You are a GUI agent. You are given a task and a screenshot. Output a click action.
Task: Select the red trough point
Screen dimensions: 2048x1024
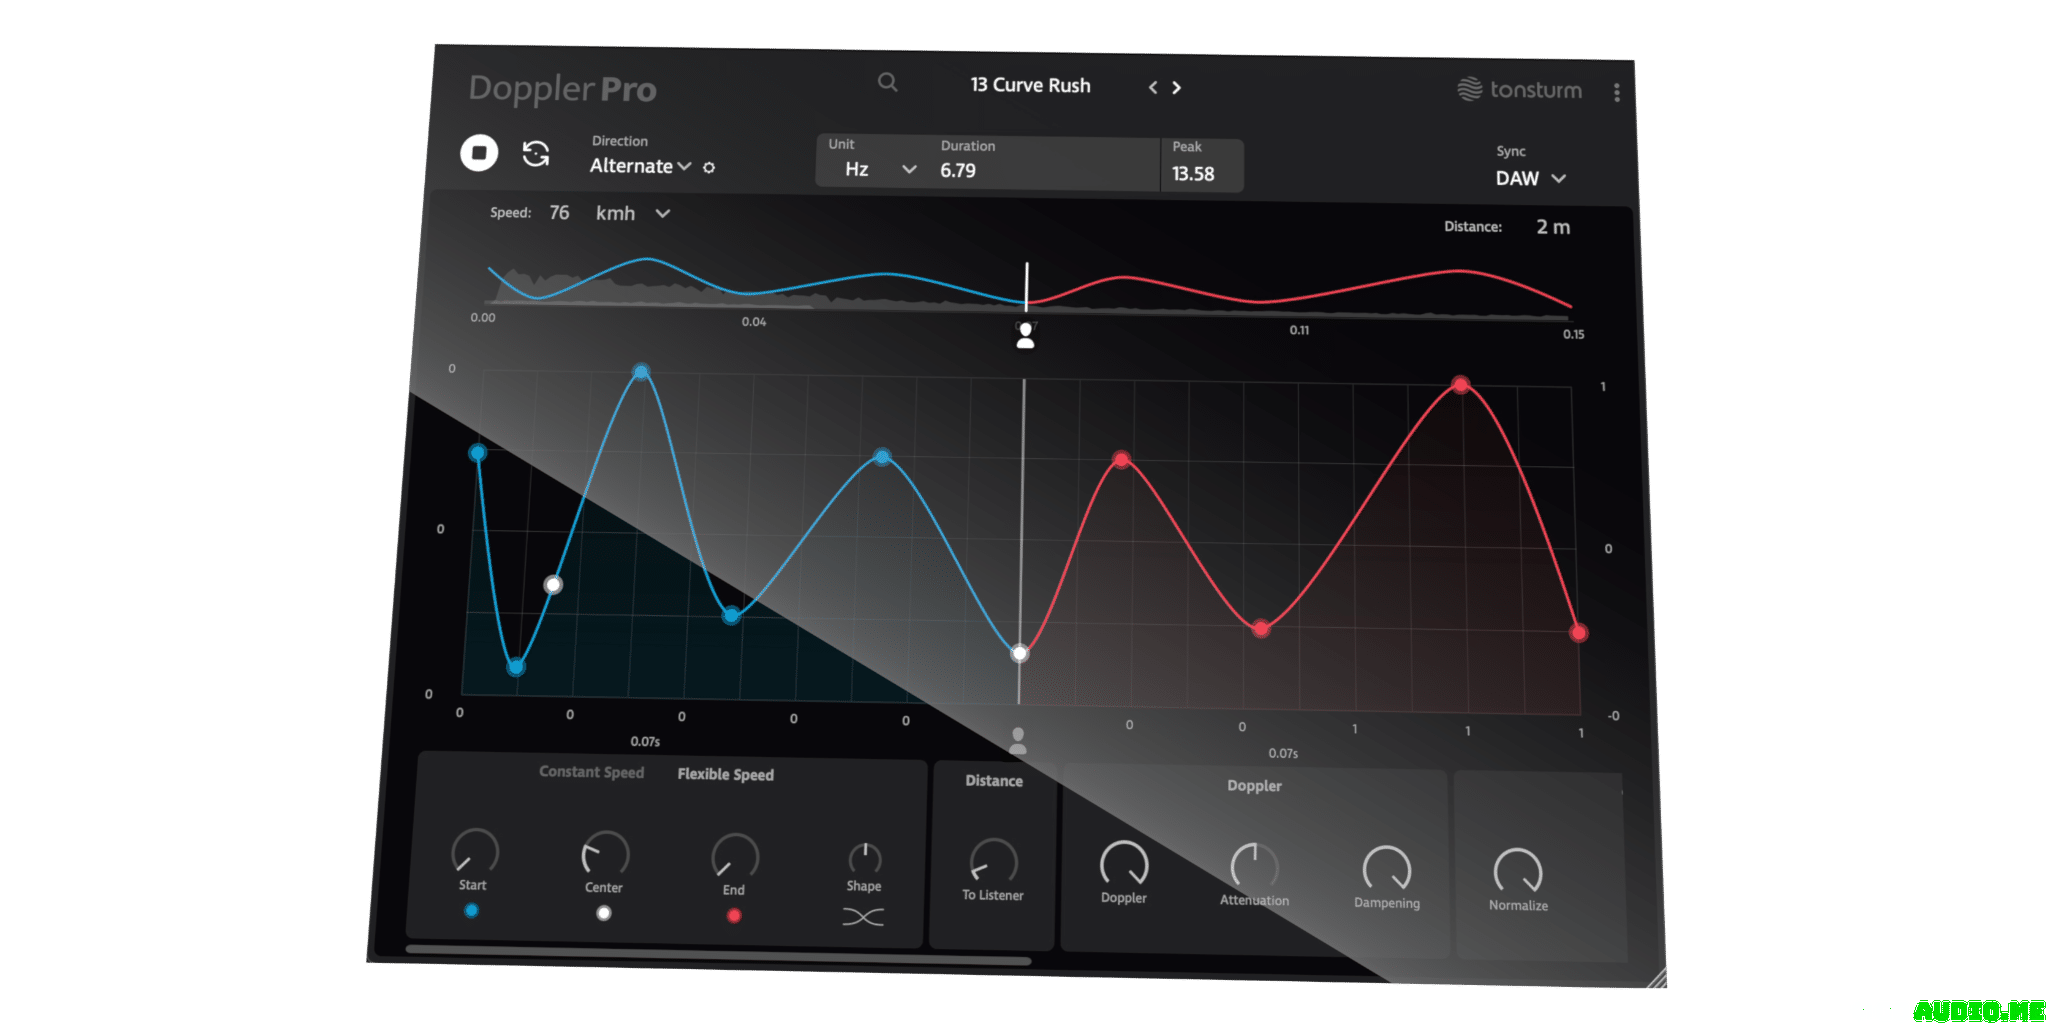tap(1261, 629)
